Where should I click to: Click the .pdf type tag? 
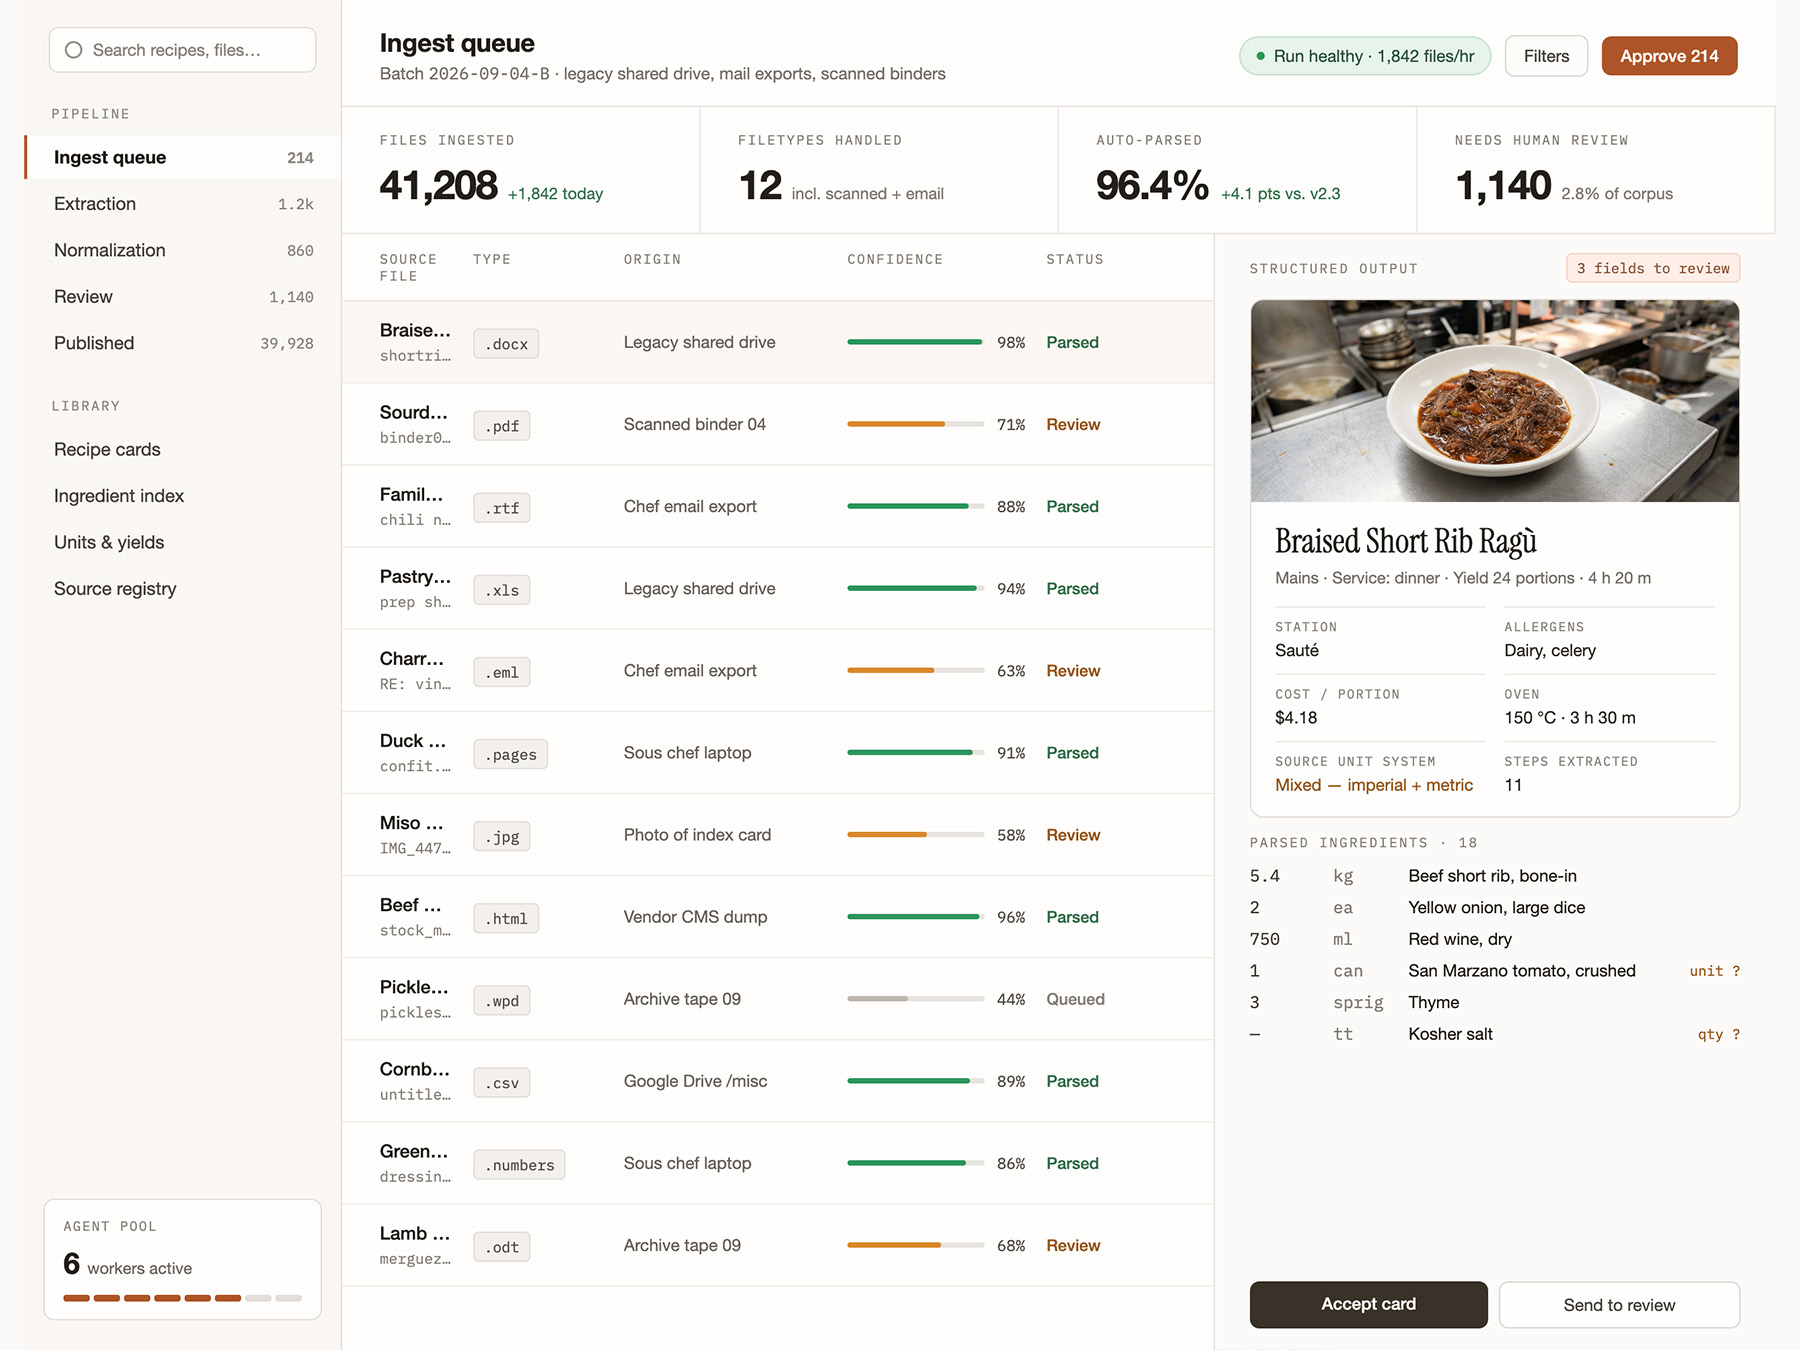(x=502, y=426)
